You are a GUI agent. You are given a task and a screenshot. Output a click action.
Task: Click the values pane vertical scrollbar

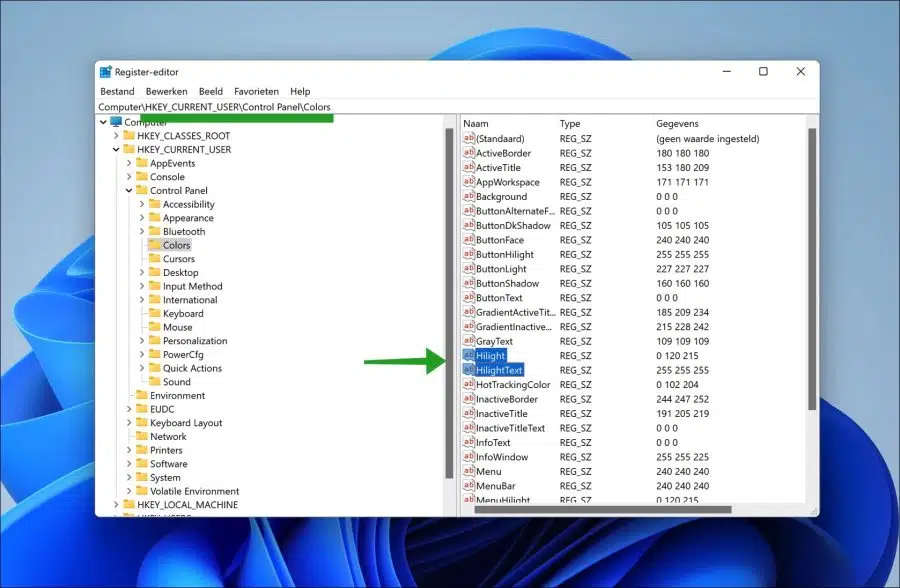(812, 269)
